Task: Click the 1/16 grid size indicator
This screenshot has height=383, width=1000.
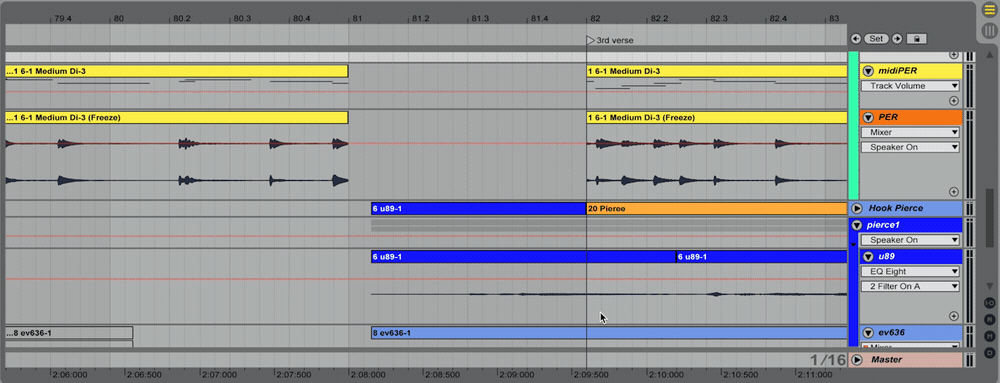Action: 828,360
